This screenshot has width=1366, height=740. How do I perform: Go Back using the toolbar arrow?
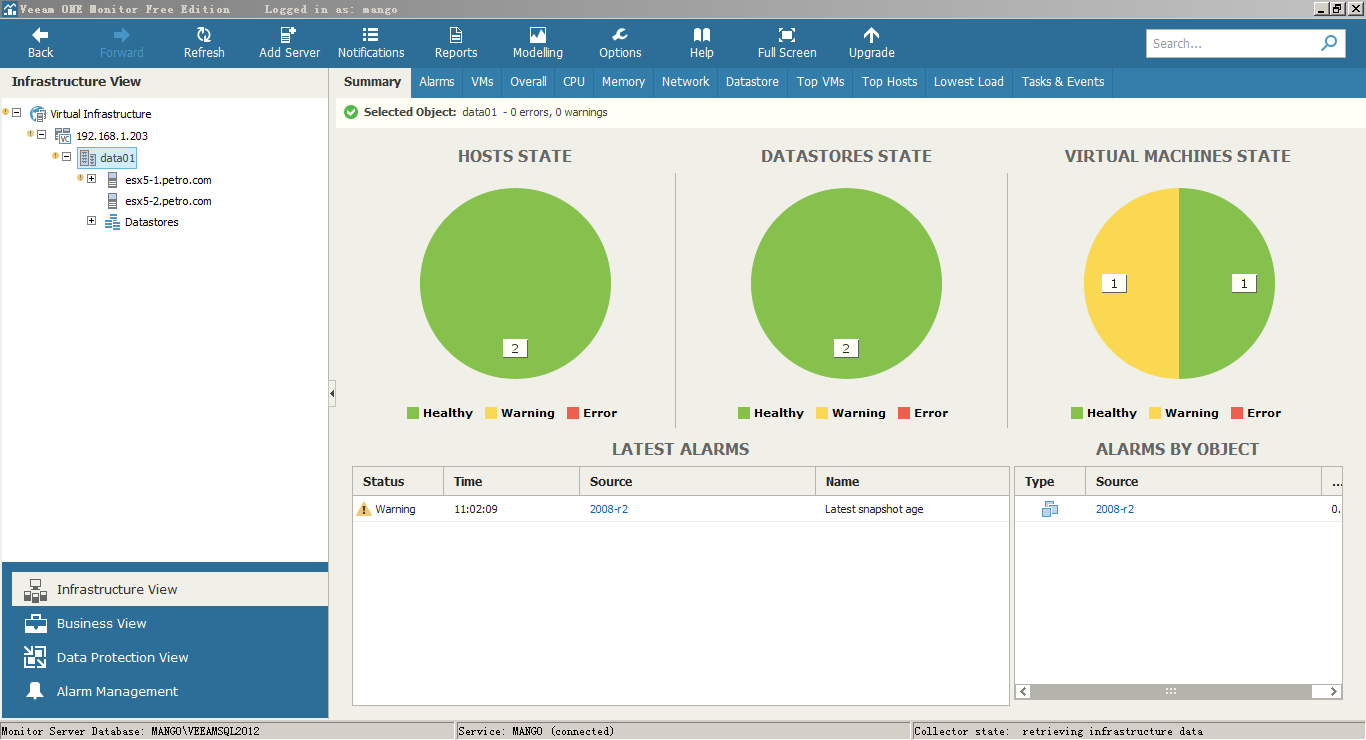point(40,35)
